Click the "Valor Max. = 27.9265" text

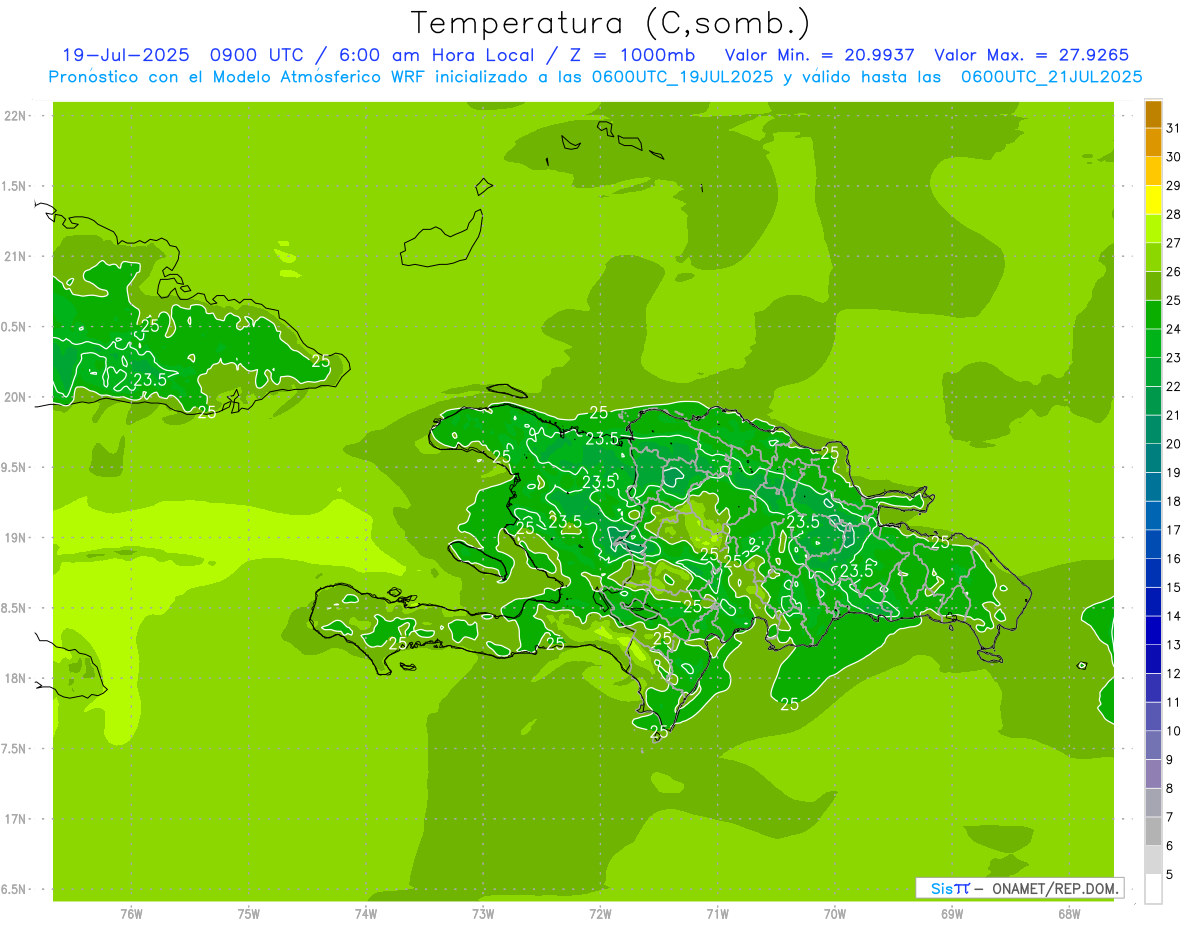click(1032, 55)
